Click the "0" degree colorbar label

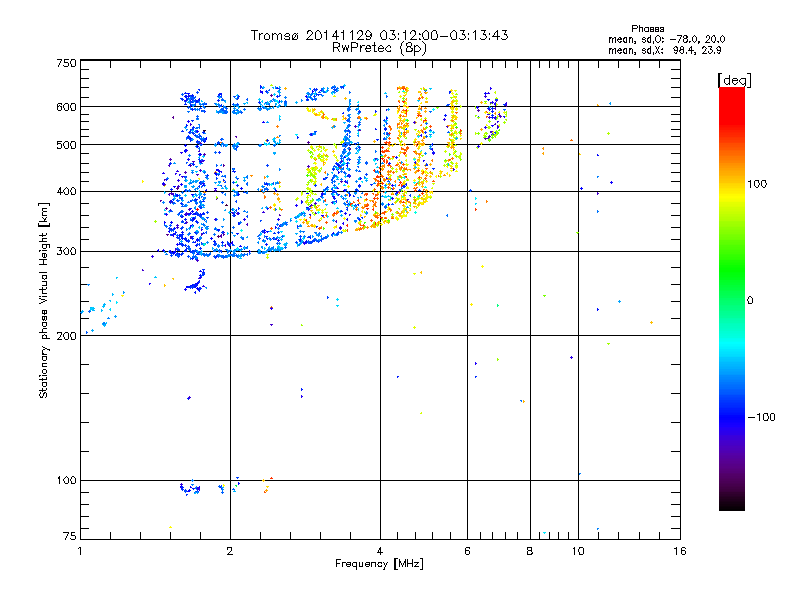click(750, 301)
